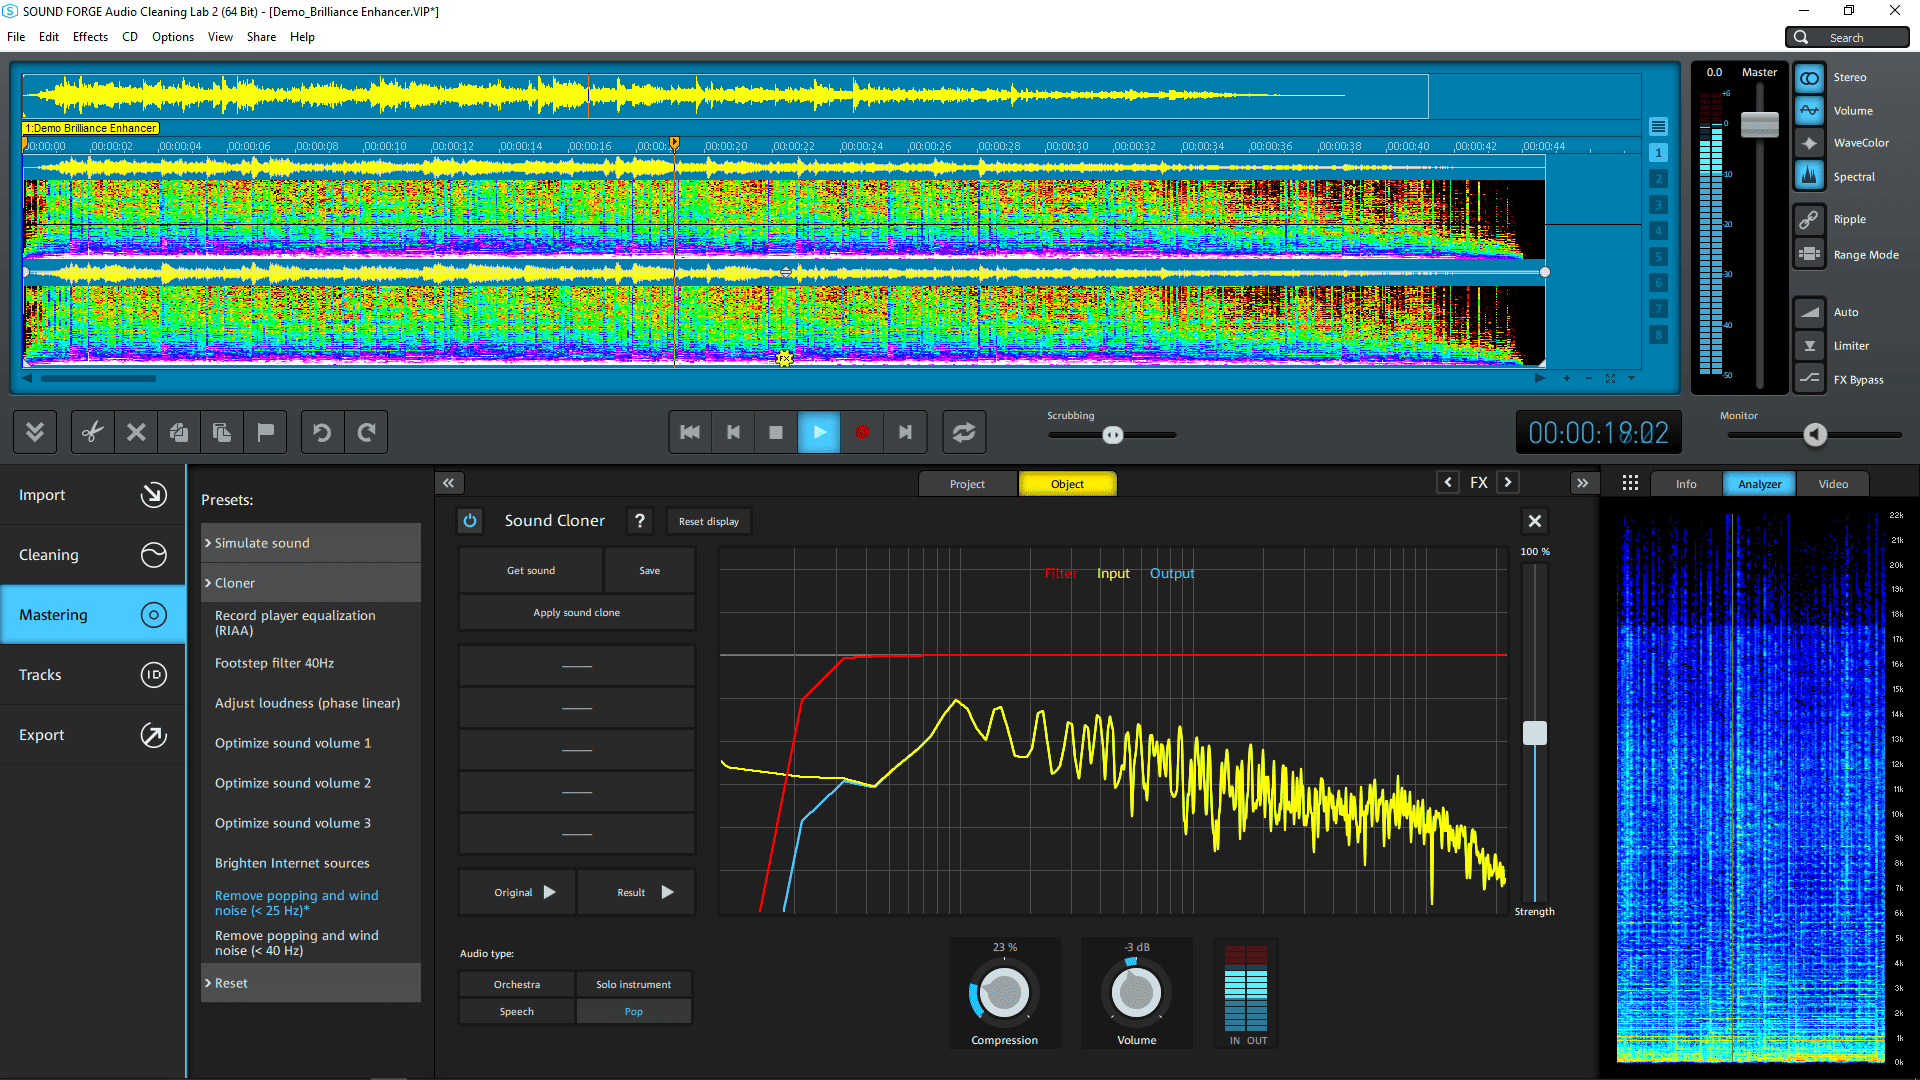This screenshot has width=1920, height=1080.
Task: Open the track list icon above track numbers
Action: pyautogui.click(x=1659, y=127)
